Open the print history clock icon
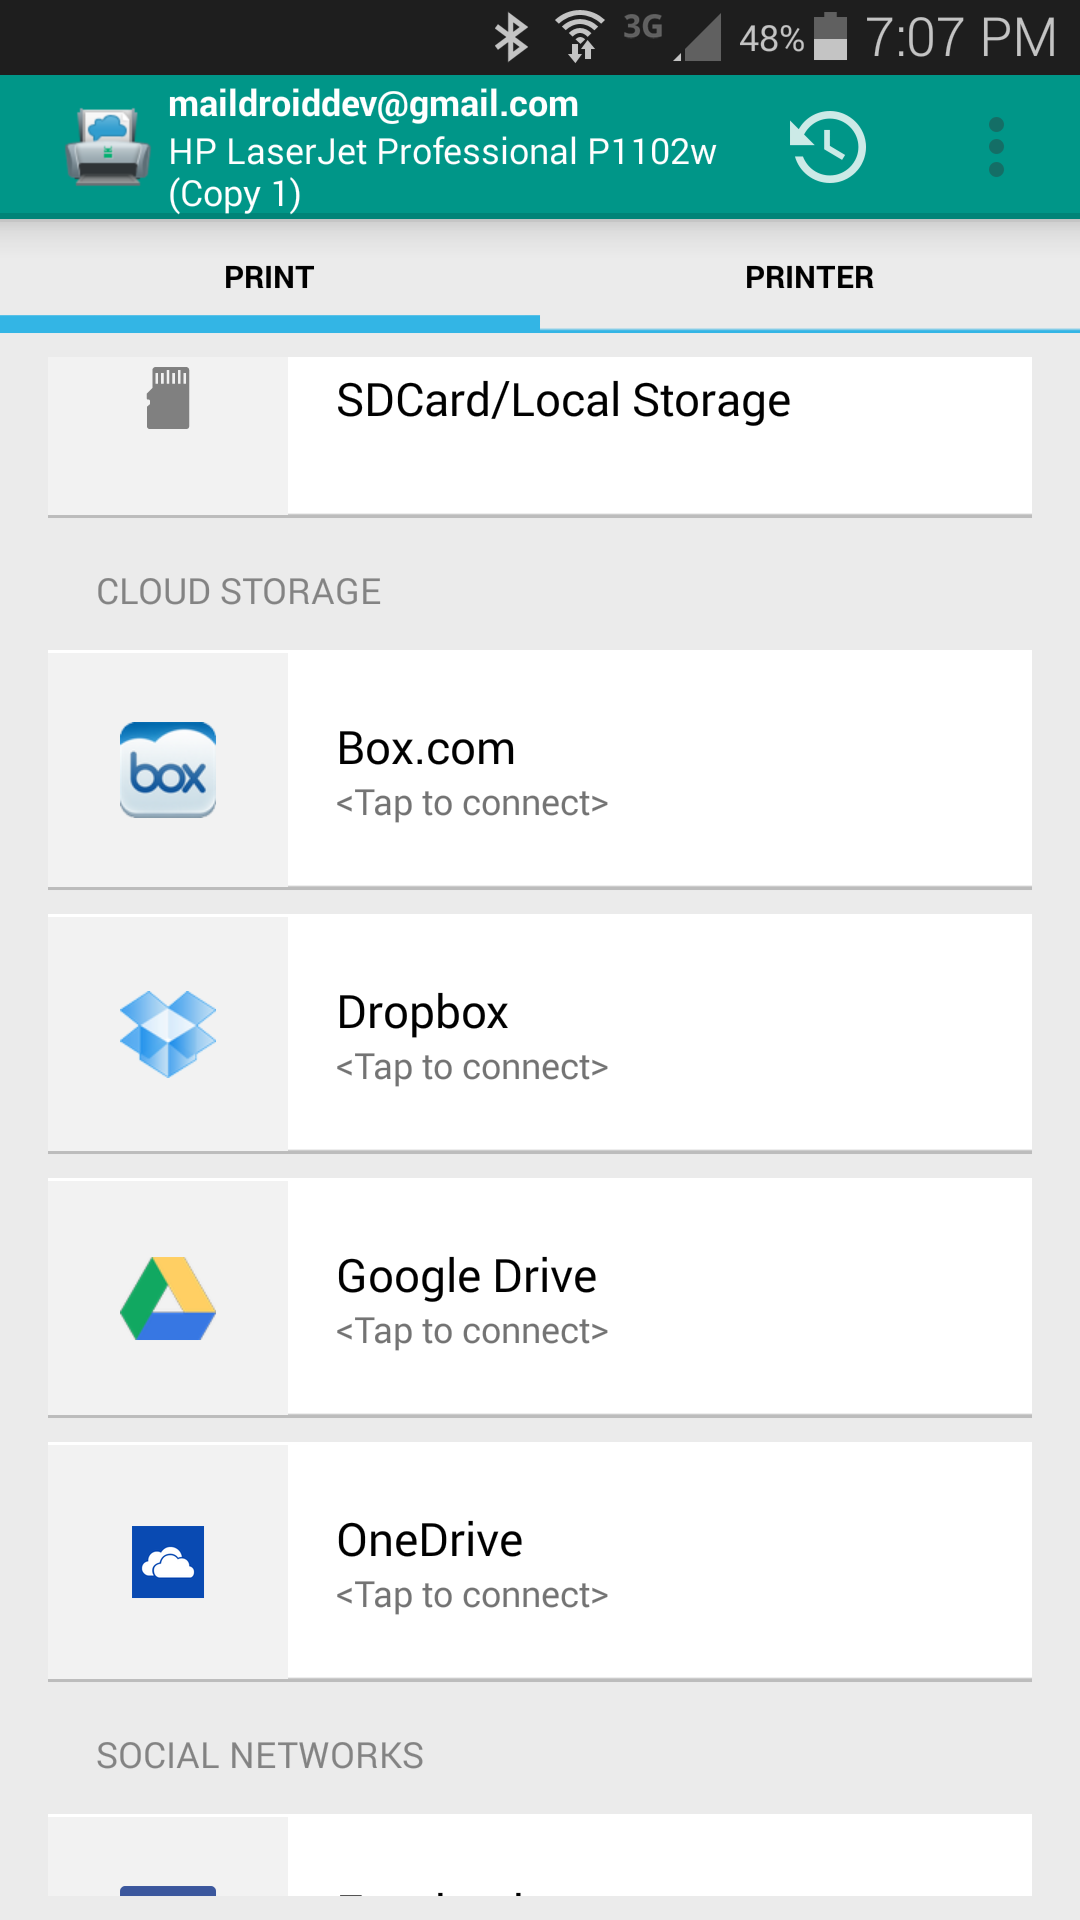Viewport: 1080px width, 1920px height. pyautogui.click(x=828, y=148)
